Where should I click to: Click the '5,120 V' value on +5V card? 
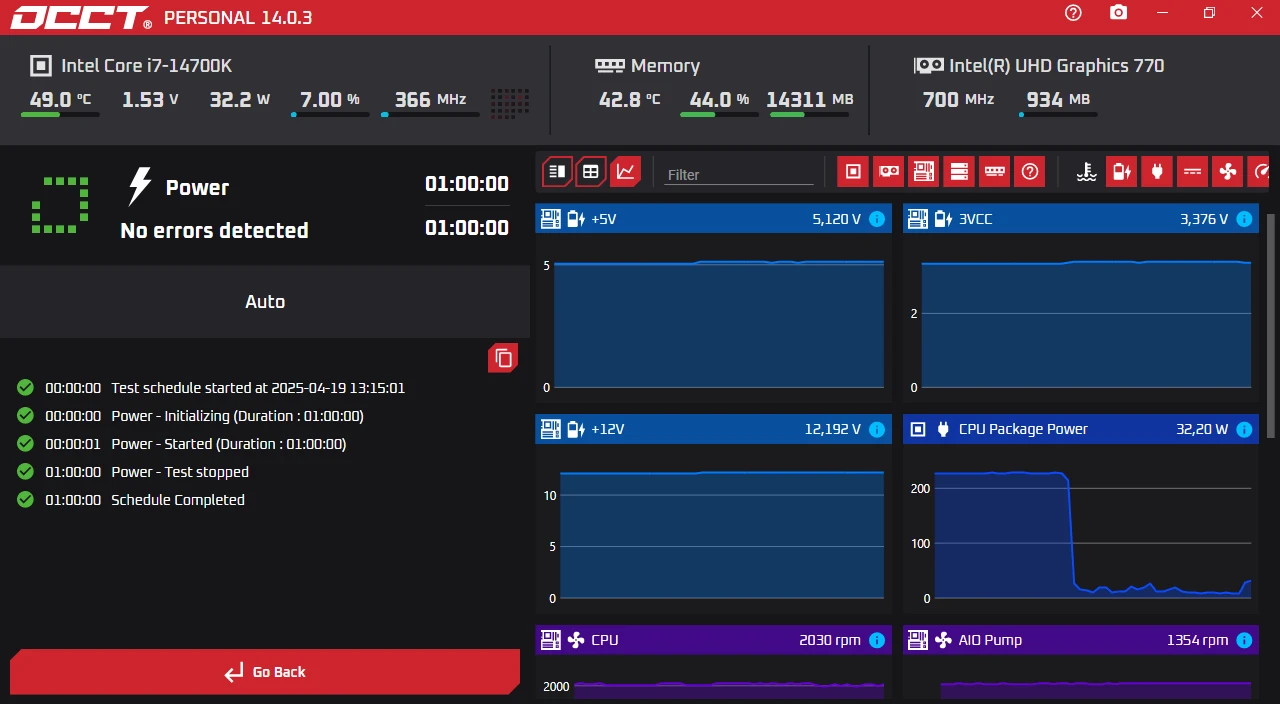pyautogui.click(x=837, y=219)
